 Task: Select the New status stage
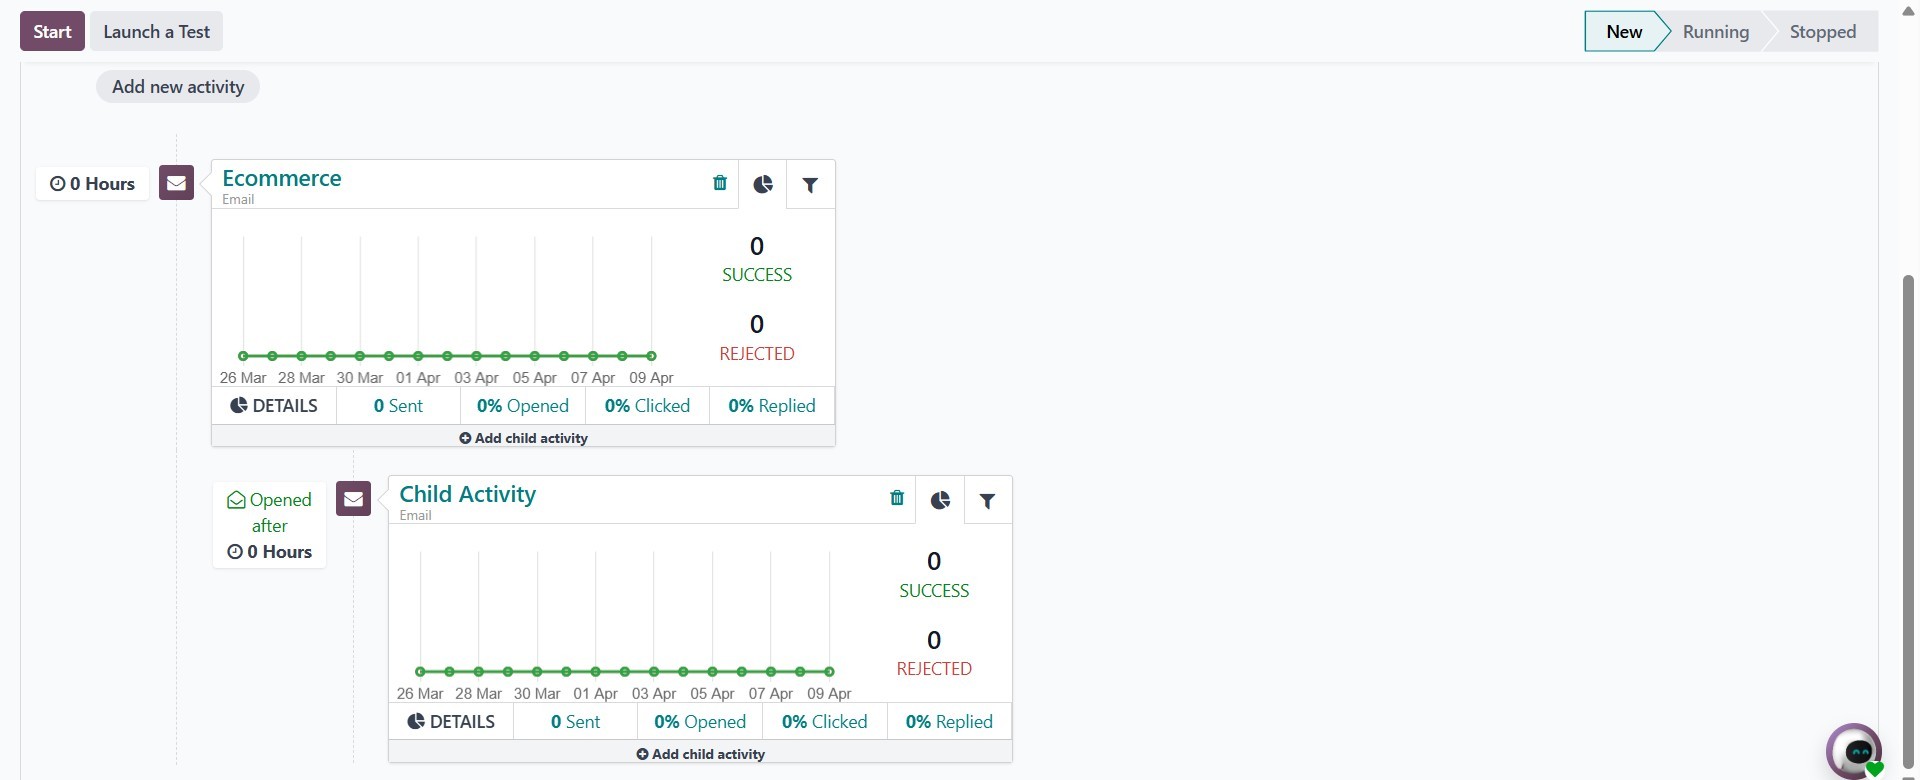tap(1624, 31)
